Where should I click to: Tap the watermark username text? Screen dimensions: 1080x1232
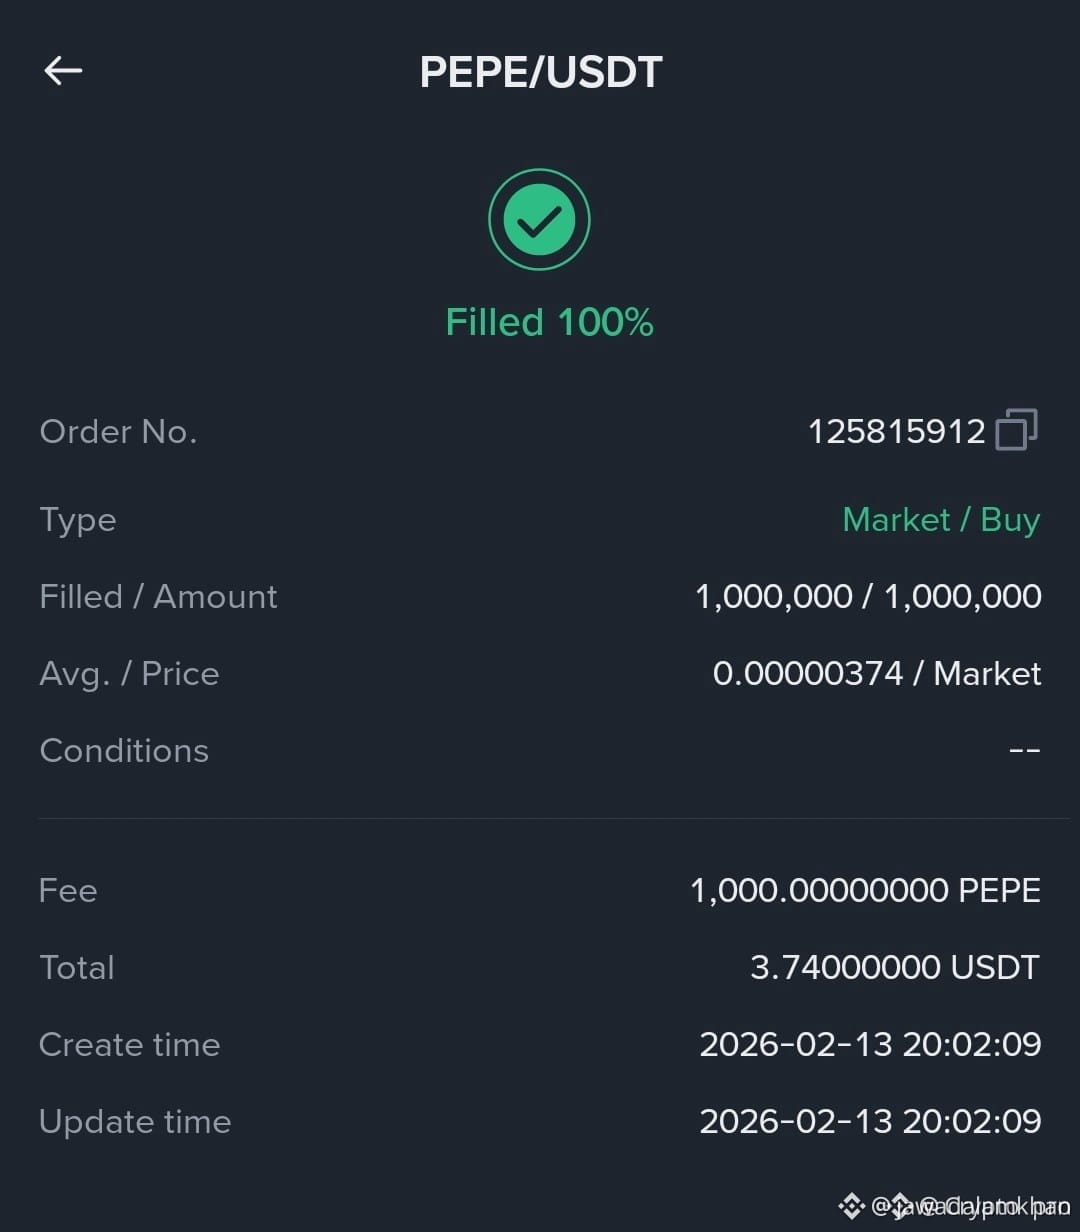coord(970,1206)
